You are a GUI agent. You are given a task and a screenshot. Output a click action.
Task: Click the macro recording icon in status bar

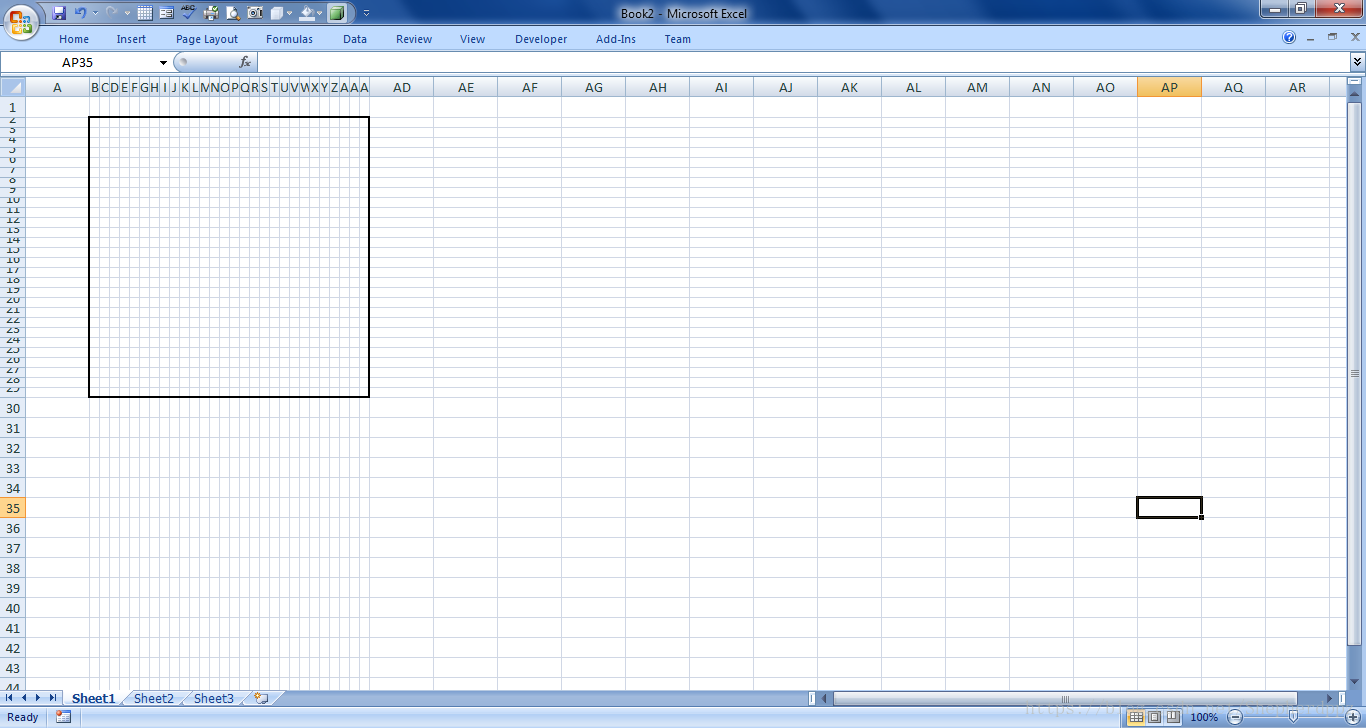(63, 717)
